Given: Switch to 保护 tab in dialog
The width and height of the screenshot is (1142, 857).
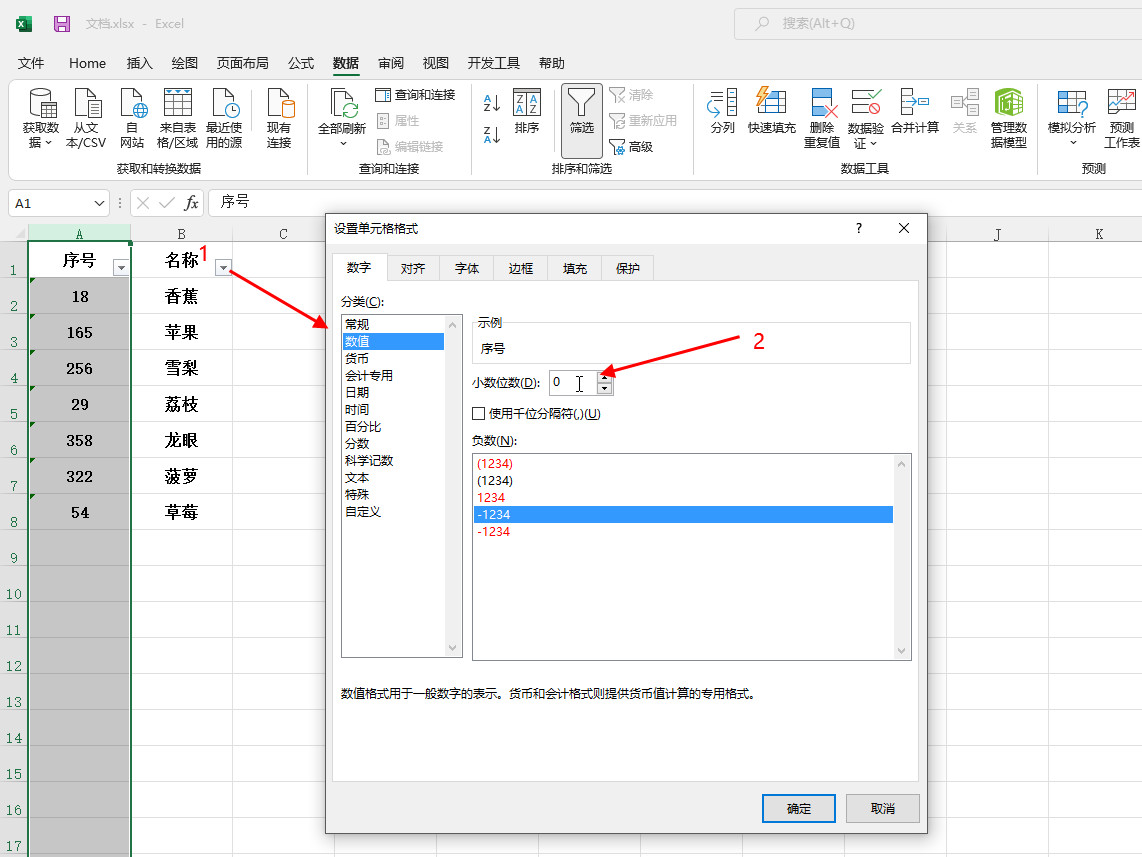Looking at the screenshot, I should 628,269.
